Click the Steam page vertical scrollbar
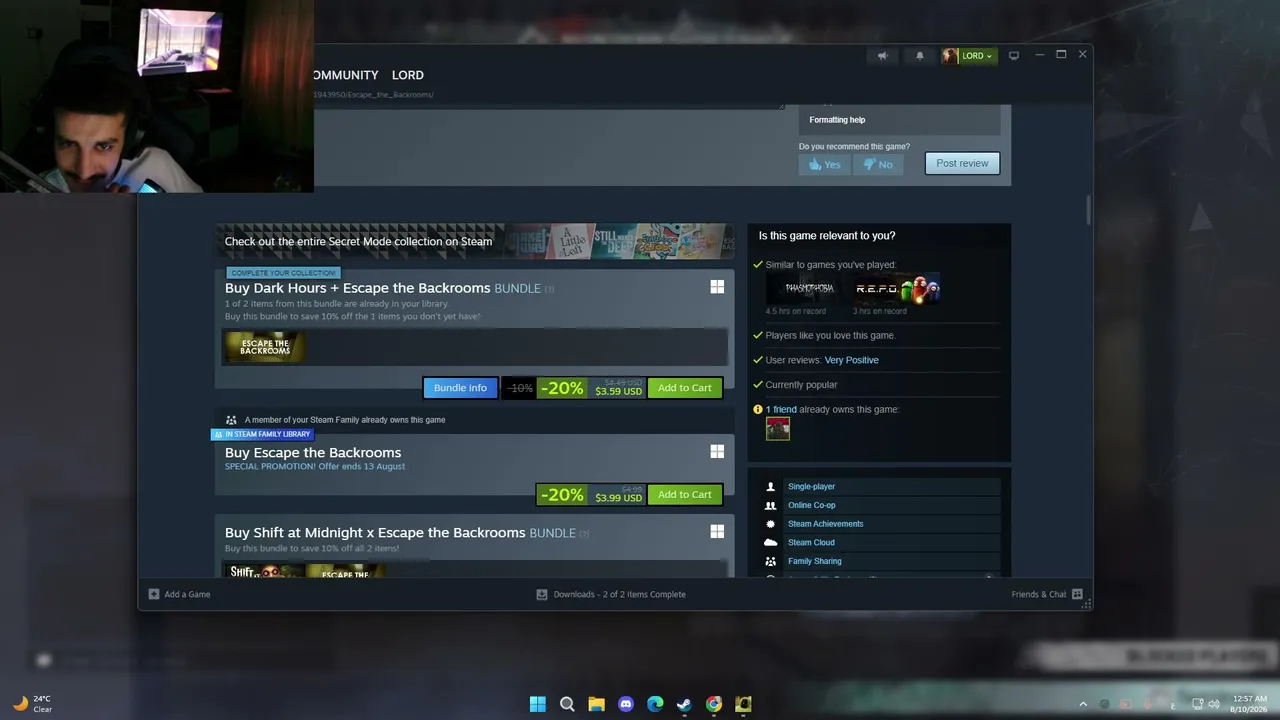1280x720 pixels. coord(1087,212)
